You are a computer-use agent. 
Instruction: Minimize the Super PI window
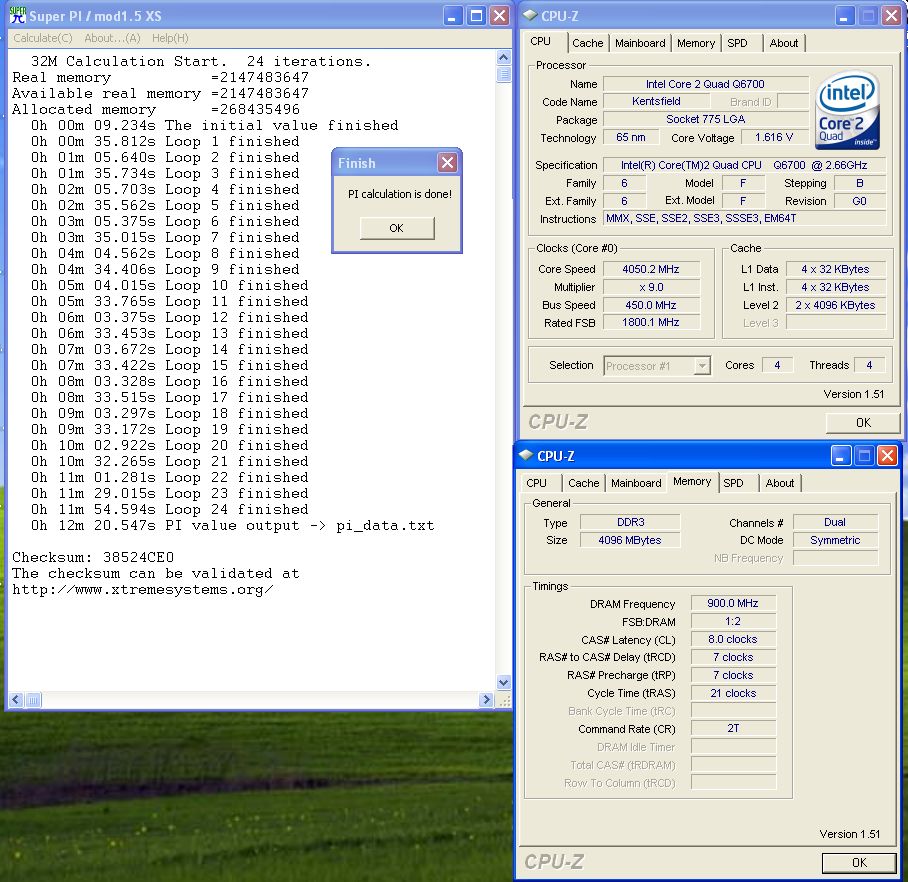[x=453, y=16]
